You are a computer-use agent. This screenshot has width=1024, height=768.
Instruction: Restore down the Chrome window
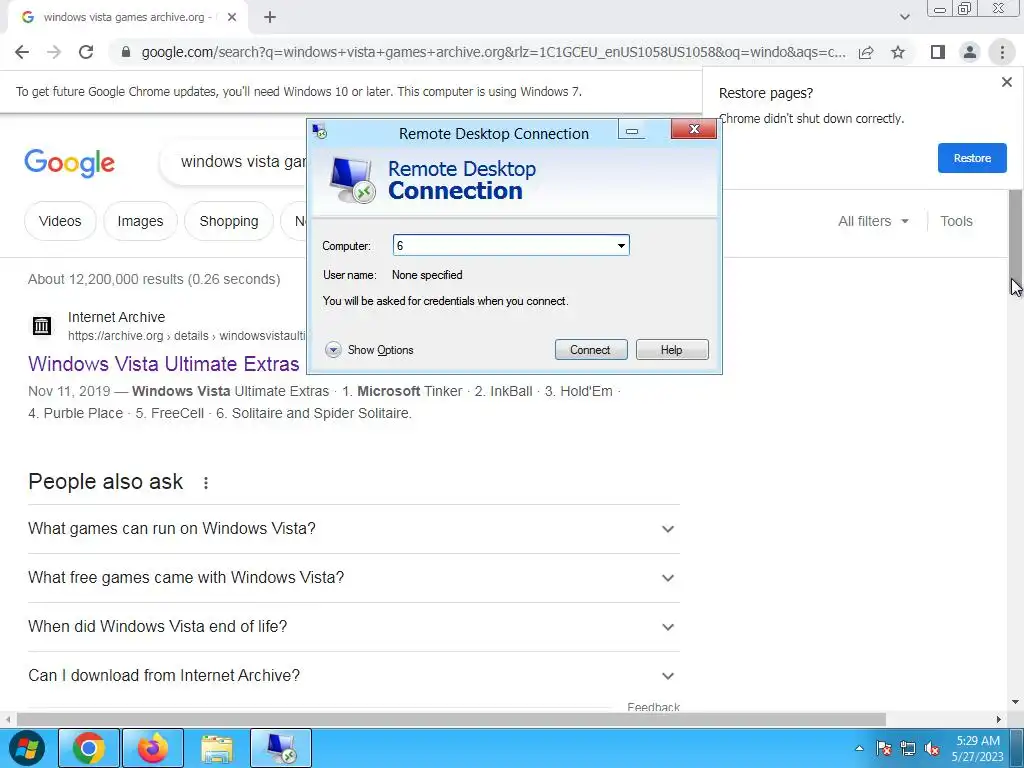[x=965, y=9]
